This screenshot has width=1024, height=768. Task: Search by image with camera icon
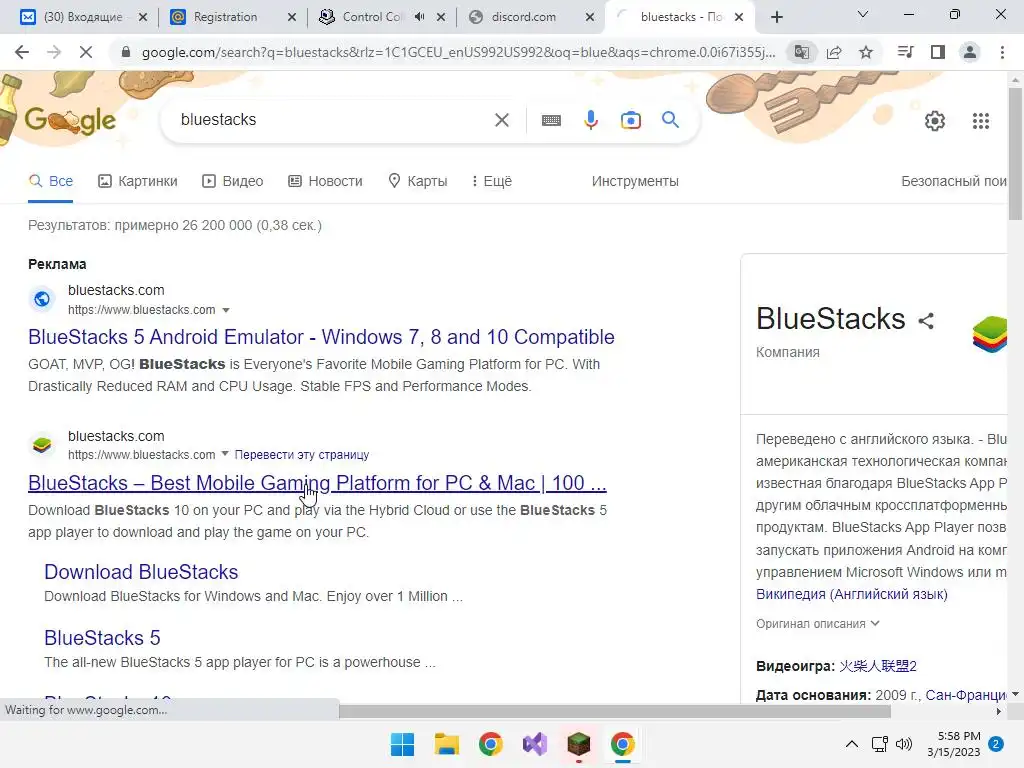[x=631, y=120]
